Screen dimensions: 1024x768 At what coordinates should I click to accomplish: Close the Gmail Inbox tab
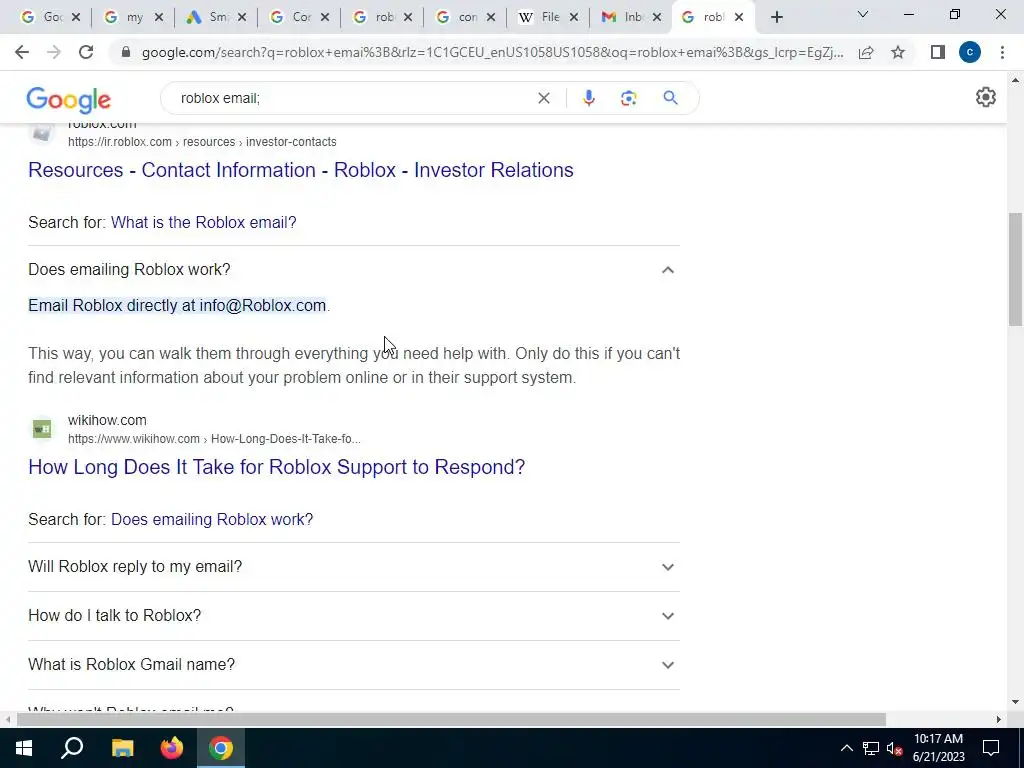click(657, 18)
